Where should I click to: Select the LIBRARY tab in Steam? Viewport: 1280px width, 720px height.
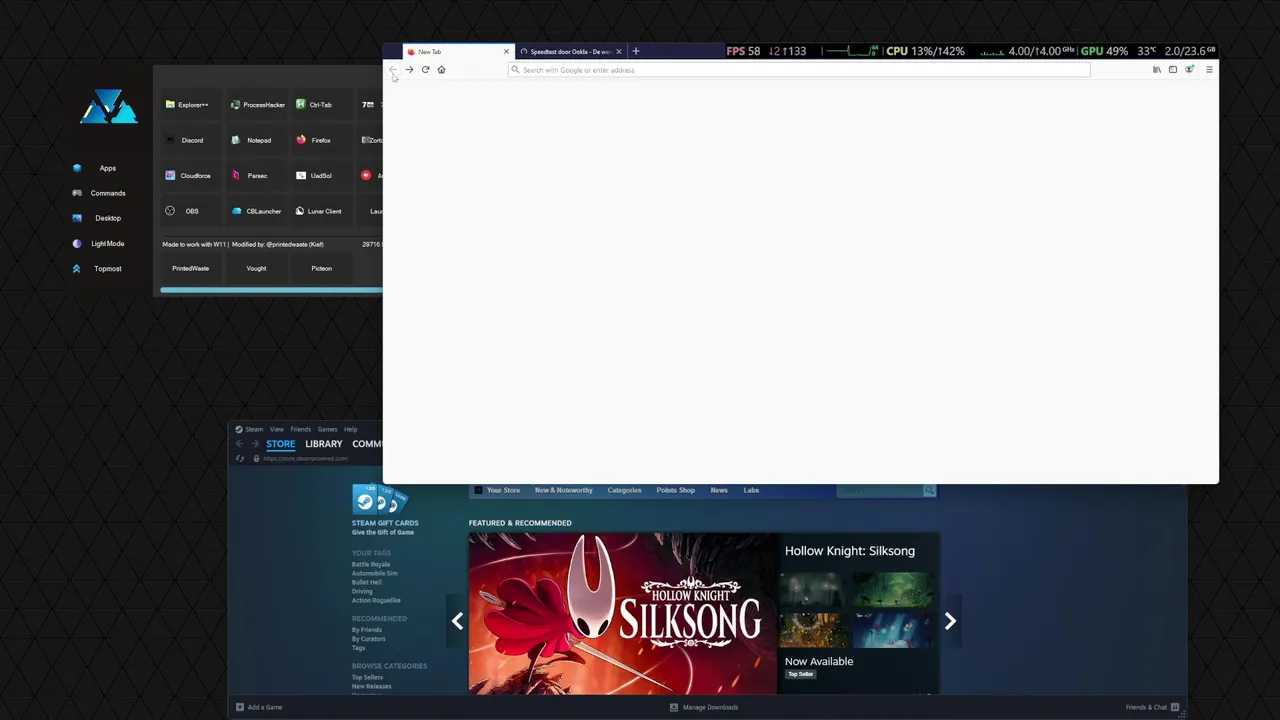(x=324, y=444)
